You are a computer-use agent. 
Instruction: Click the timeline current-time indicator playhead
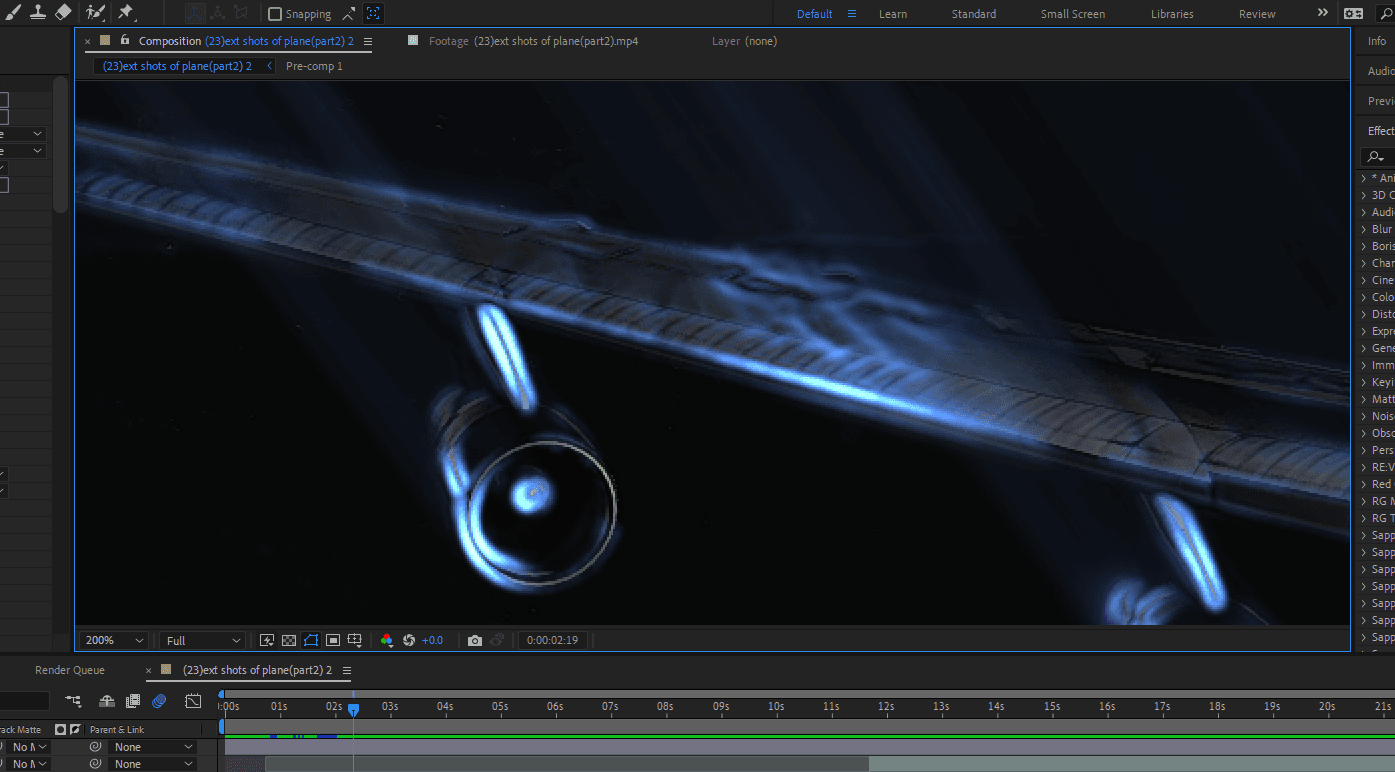353,709
